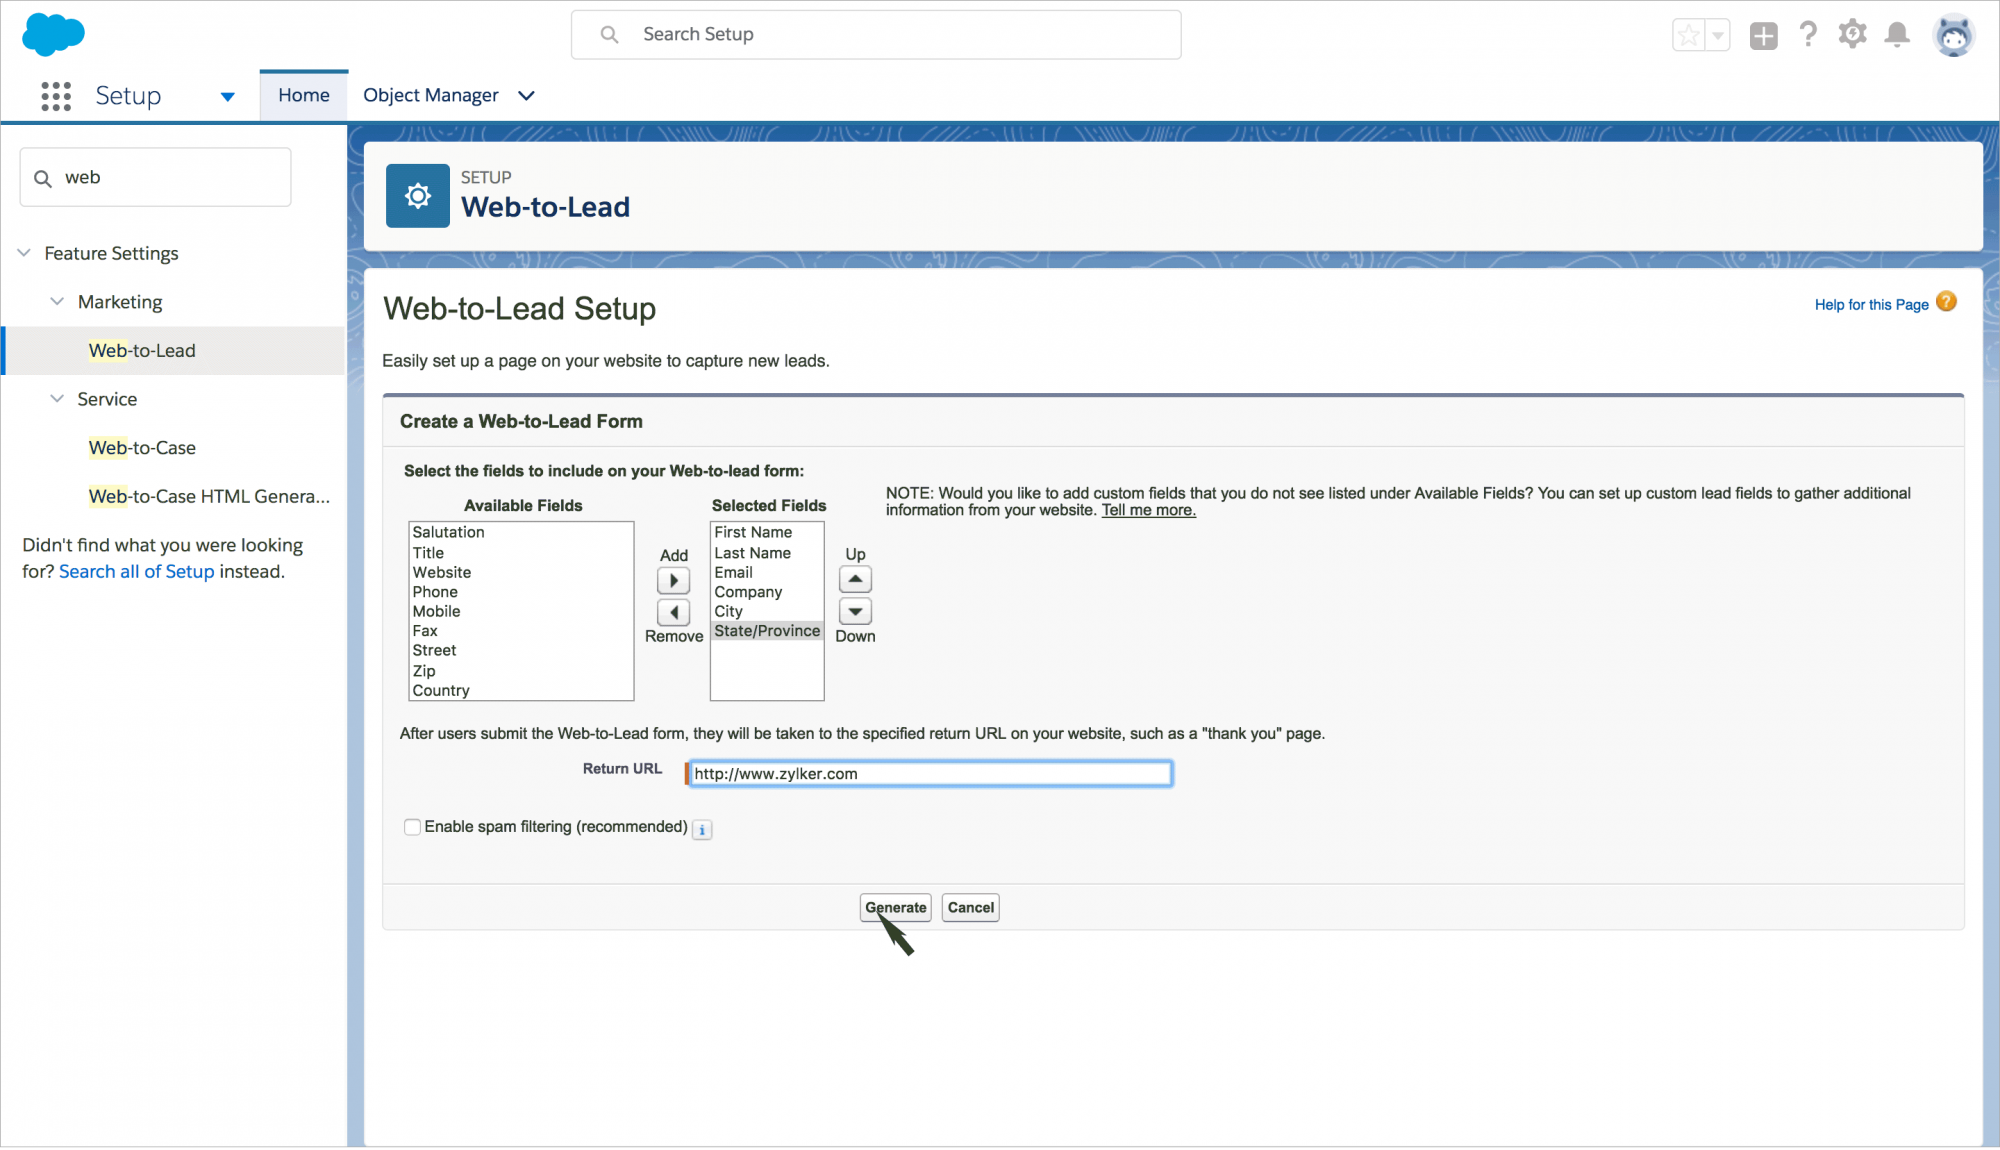
Task: Open the favorites list dropdown arrow
Action: pos(1718,36)
